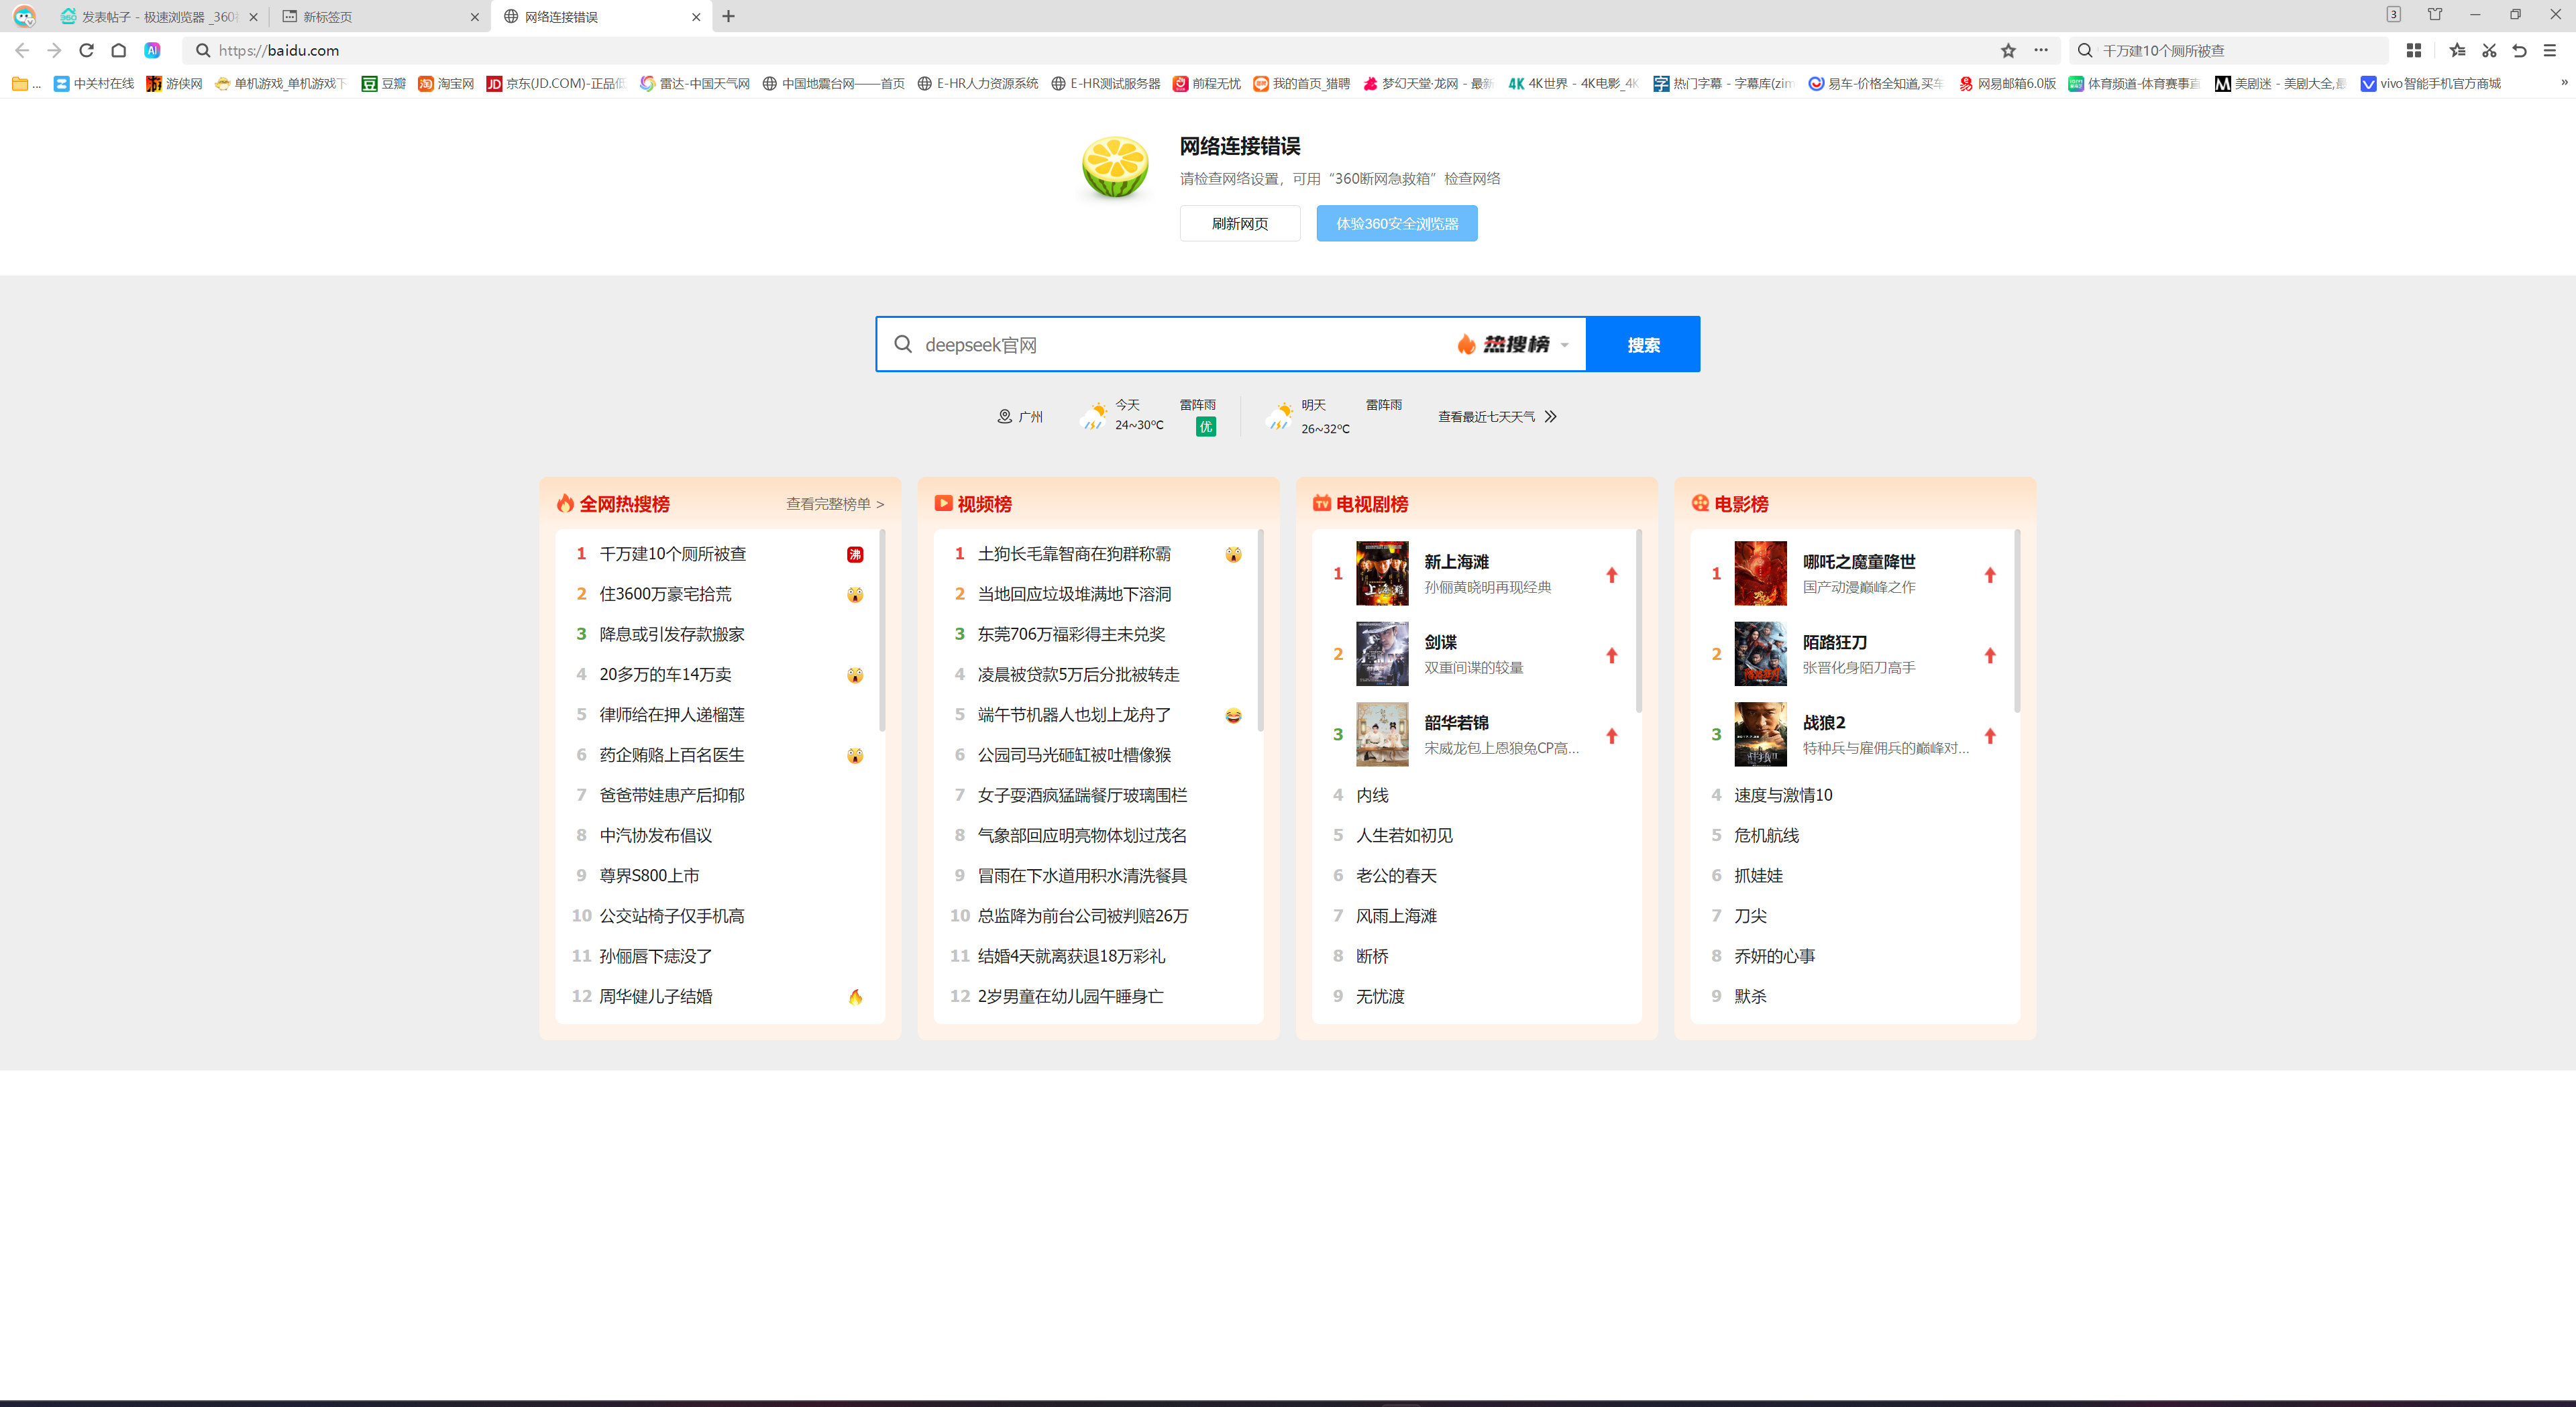The image size is (2576, 1407).
Task: Open the hamburger main menu
Action: tap(2550, 50)
